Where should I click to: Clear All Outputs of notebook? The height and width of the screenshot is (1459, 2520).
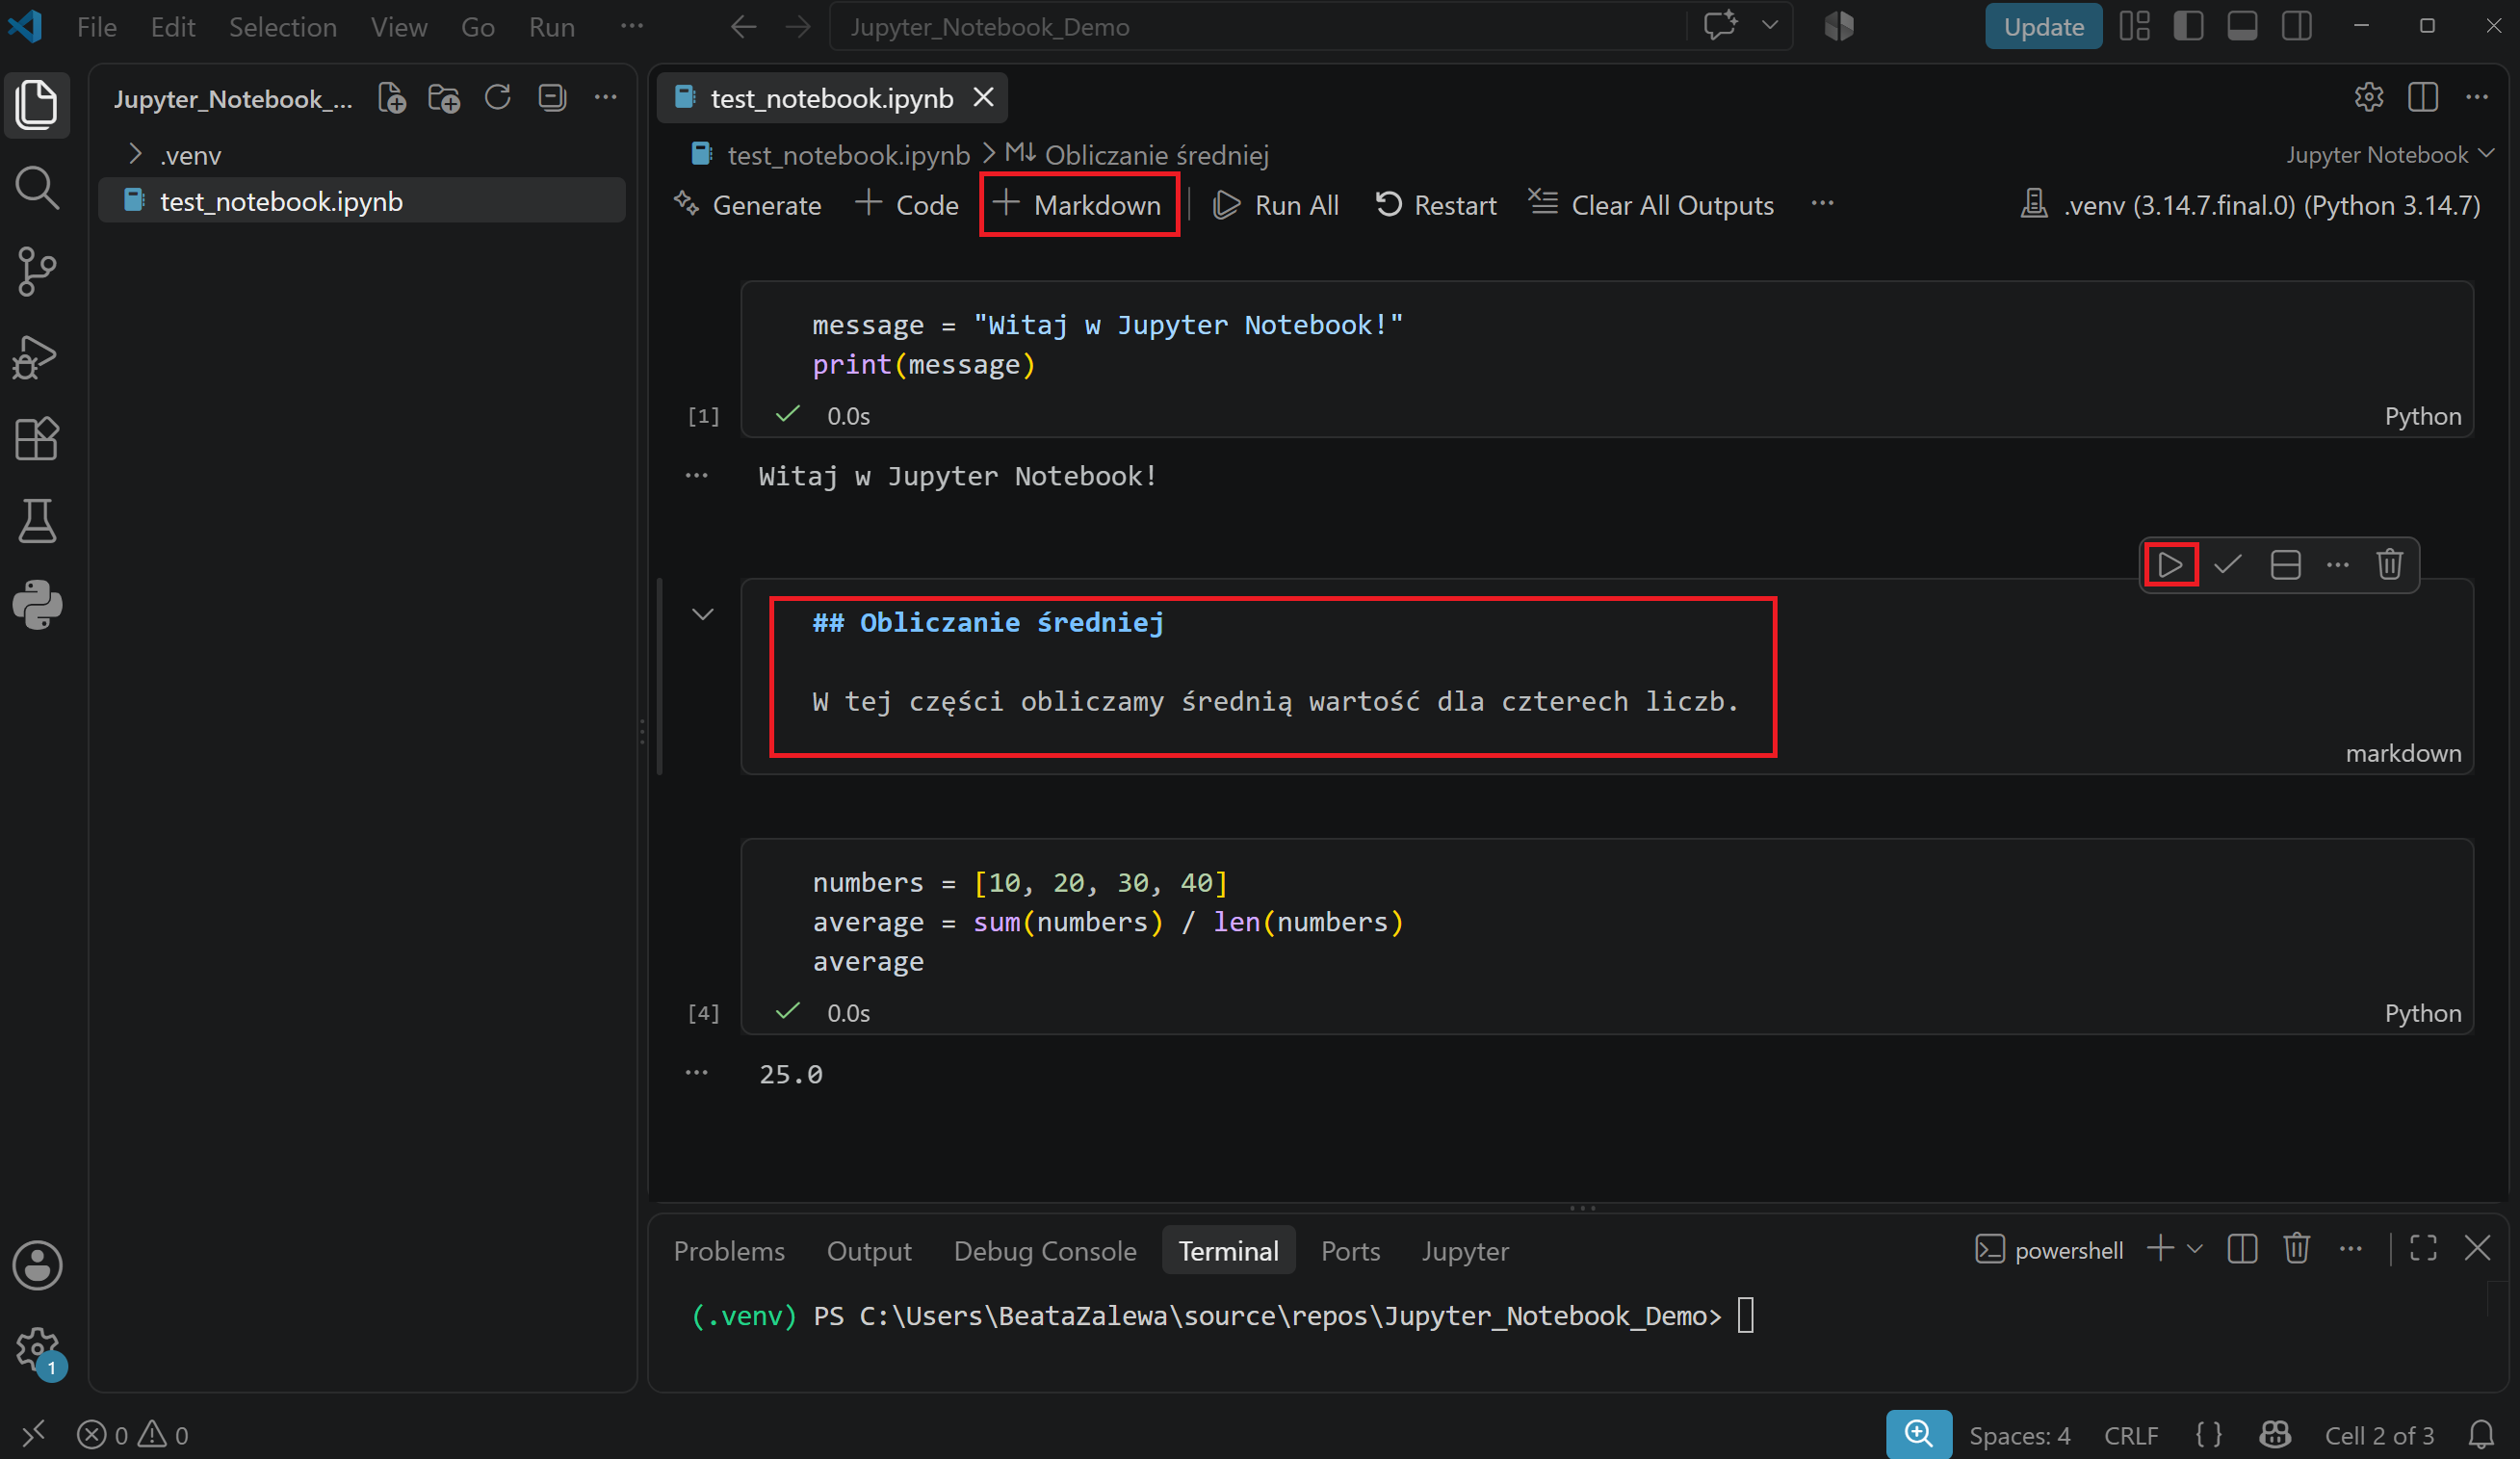coord(1651,205)
